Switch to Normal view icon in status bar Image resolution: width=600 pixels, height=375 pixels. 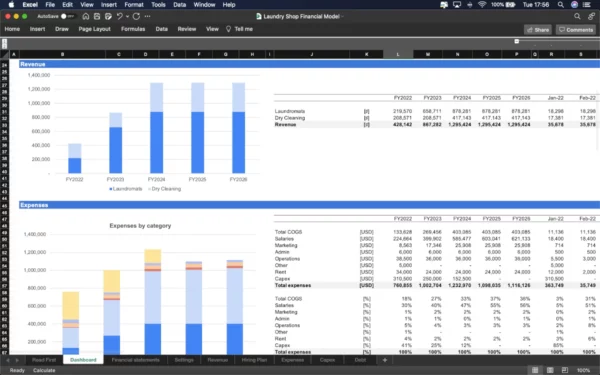click(x=535, y=370)
